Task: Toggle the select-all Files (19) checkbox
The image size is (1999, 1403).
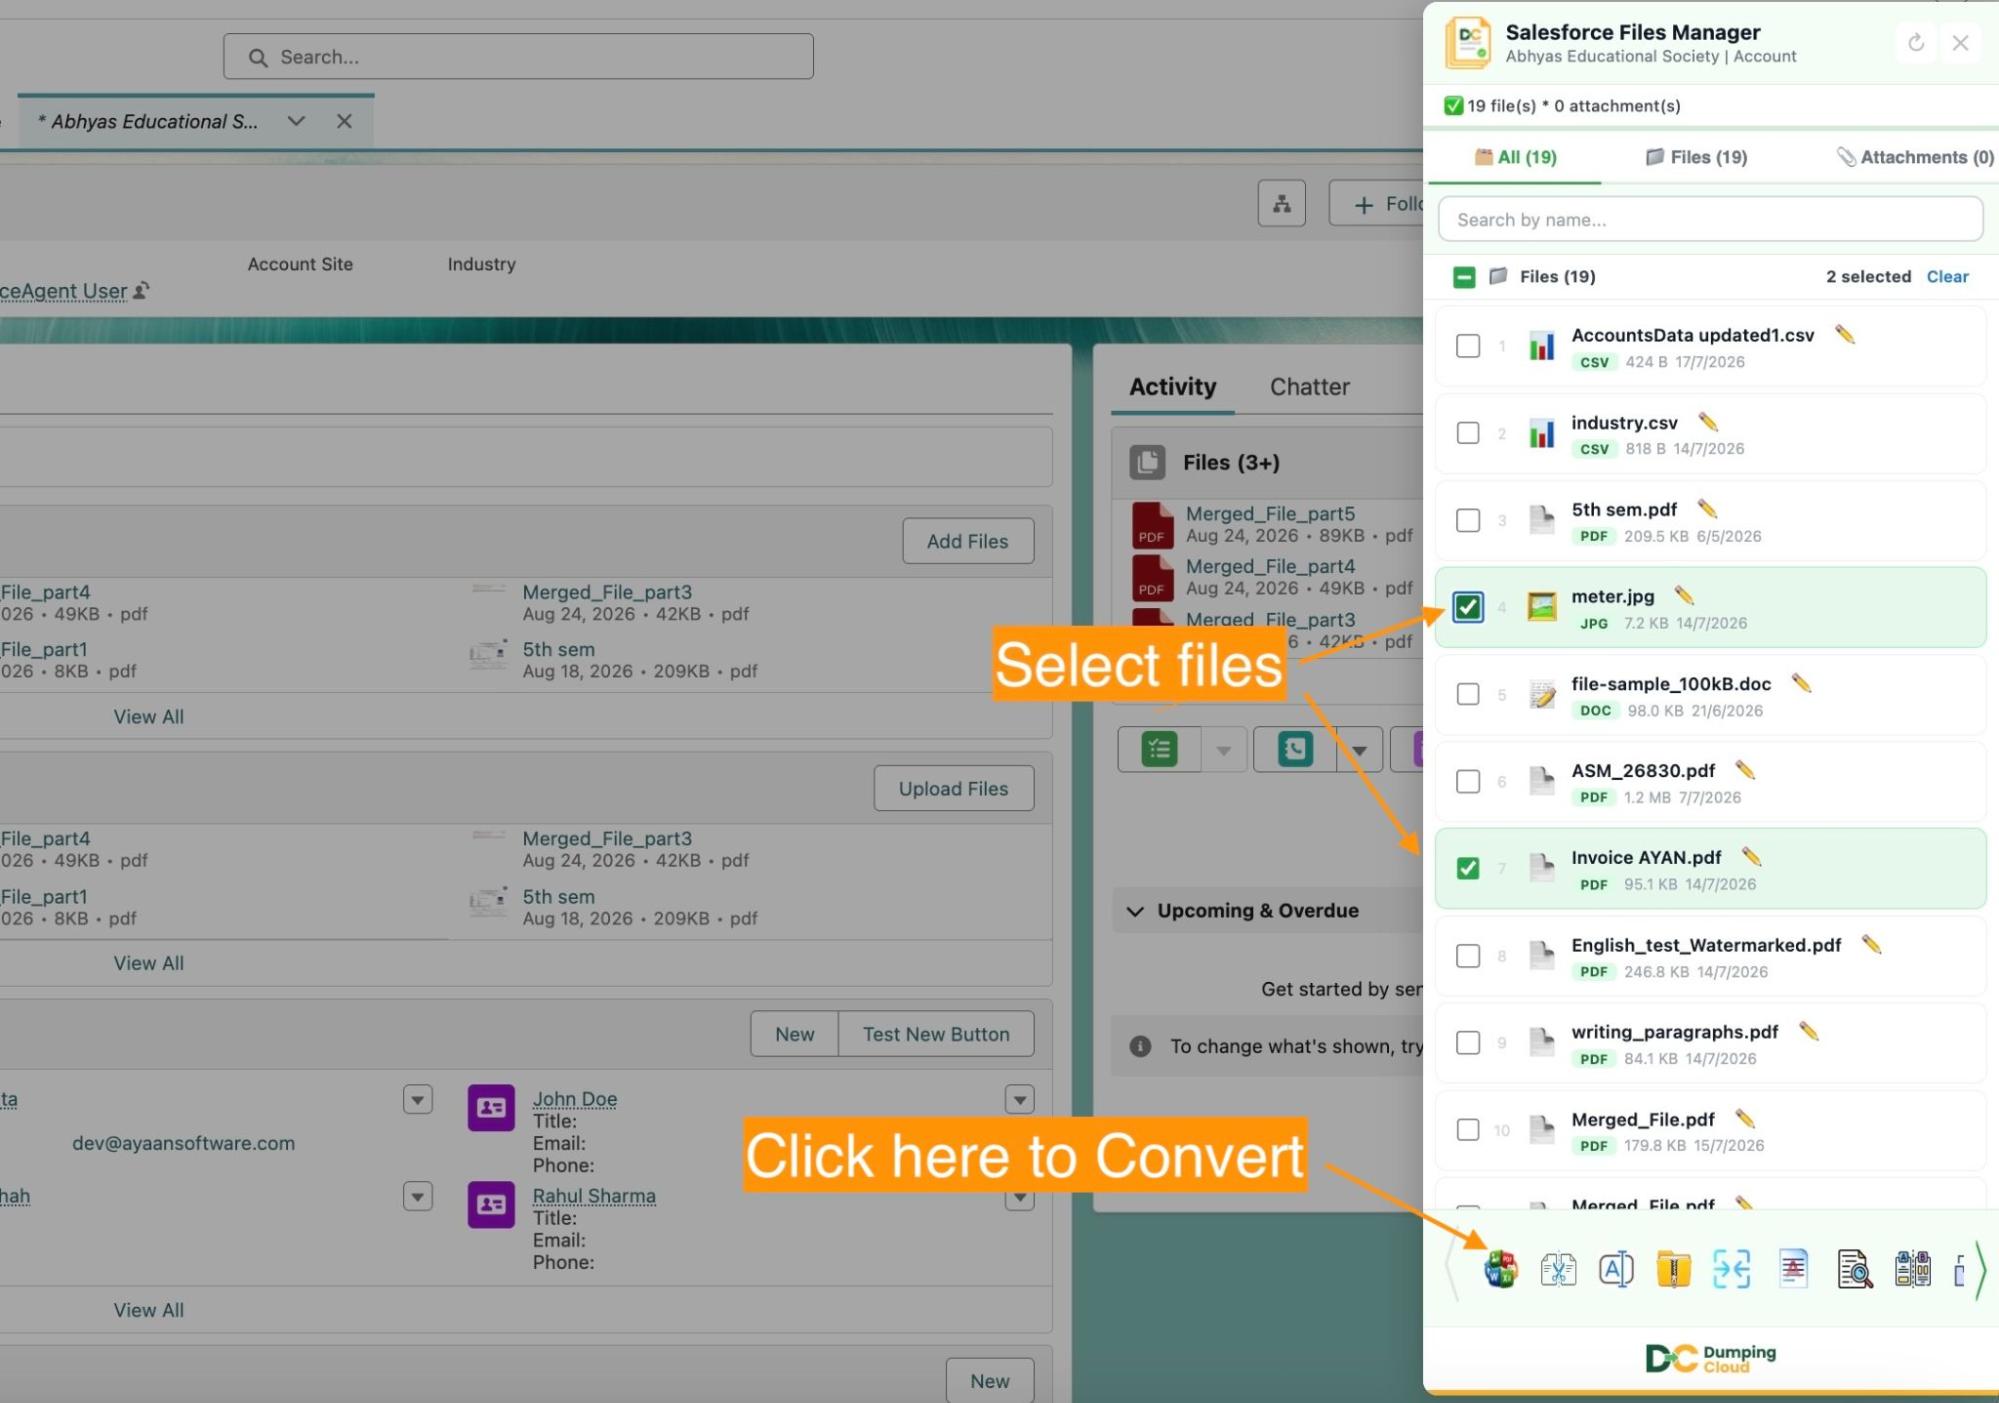Action: click(1464, 277)
